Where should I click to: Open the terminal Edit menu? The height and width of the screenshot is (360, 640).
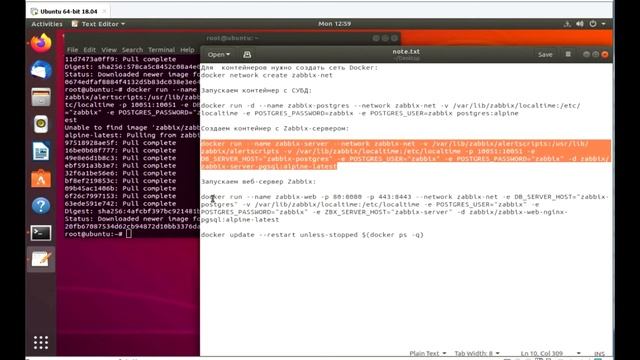pos(89,50)
